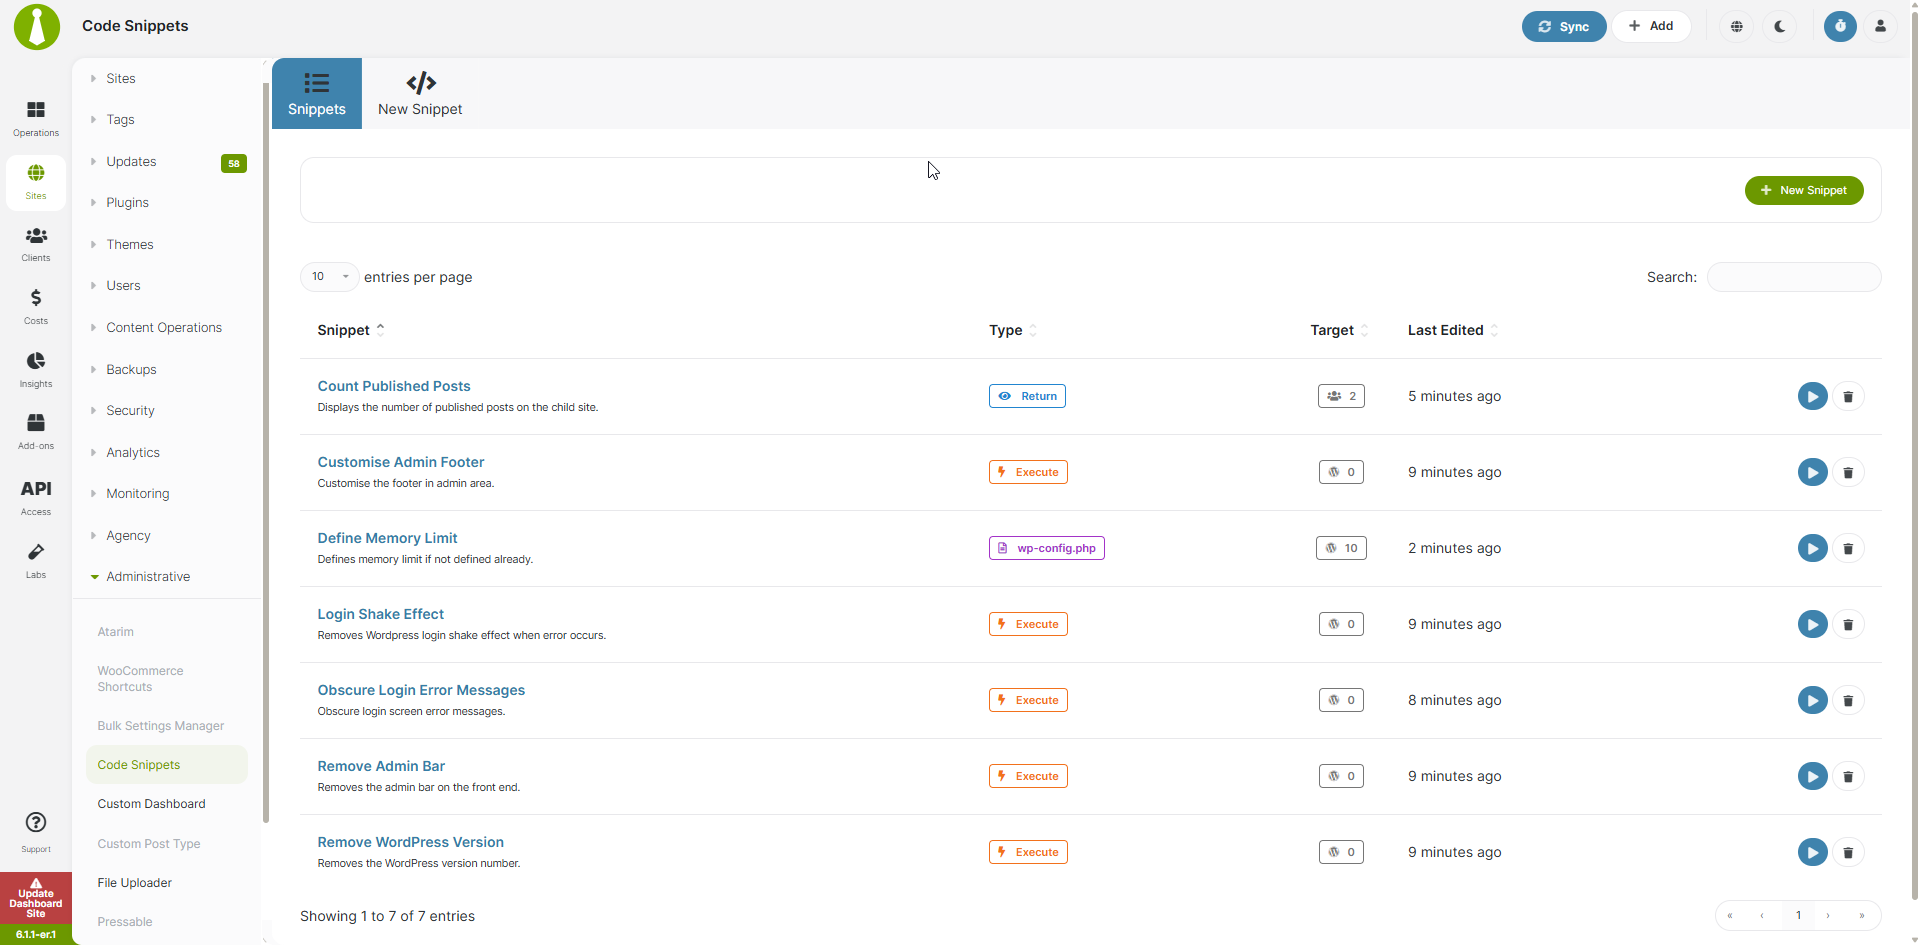Open the entries per page dropdown
This screenshot has width=1920, height=945.
click(329, 277)
